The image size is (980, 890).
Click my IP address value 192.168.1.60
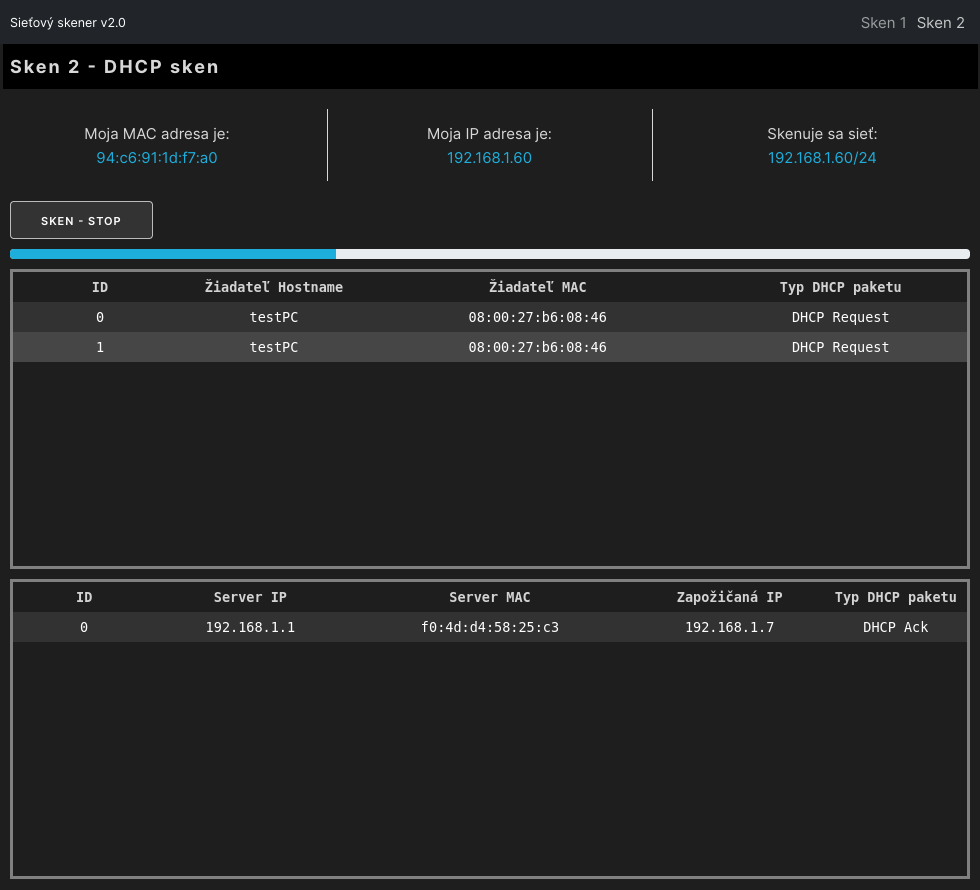click(489, 158)
